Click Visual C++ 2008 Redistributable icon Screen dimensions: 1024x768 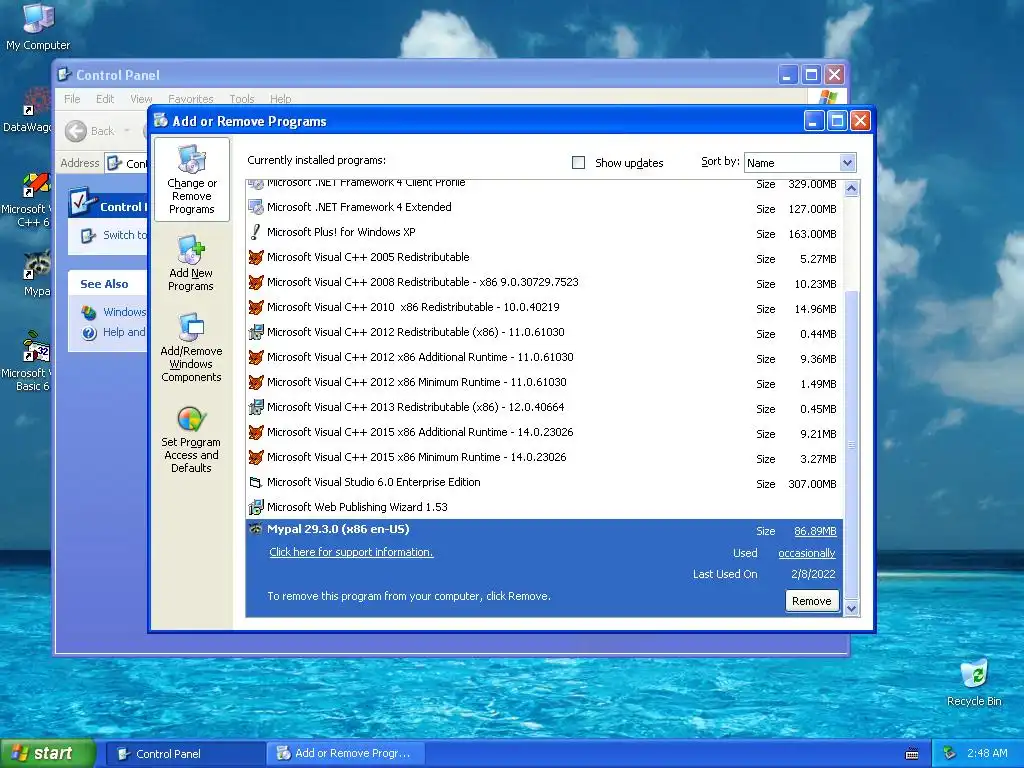(x=256, y=282)
